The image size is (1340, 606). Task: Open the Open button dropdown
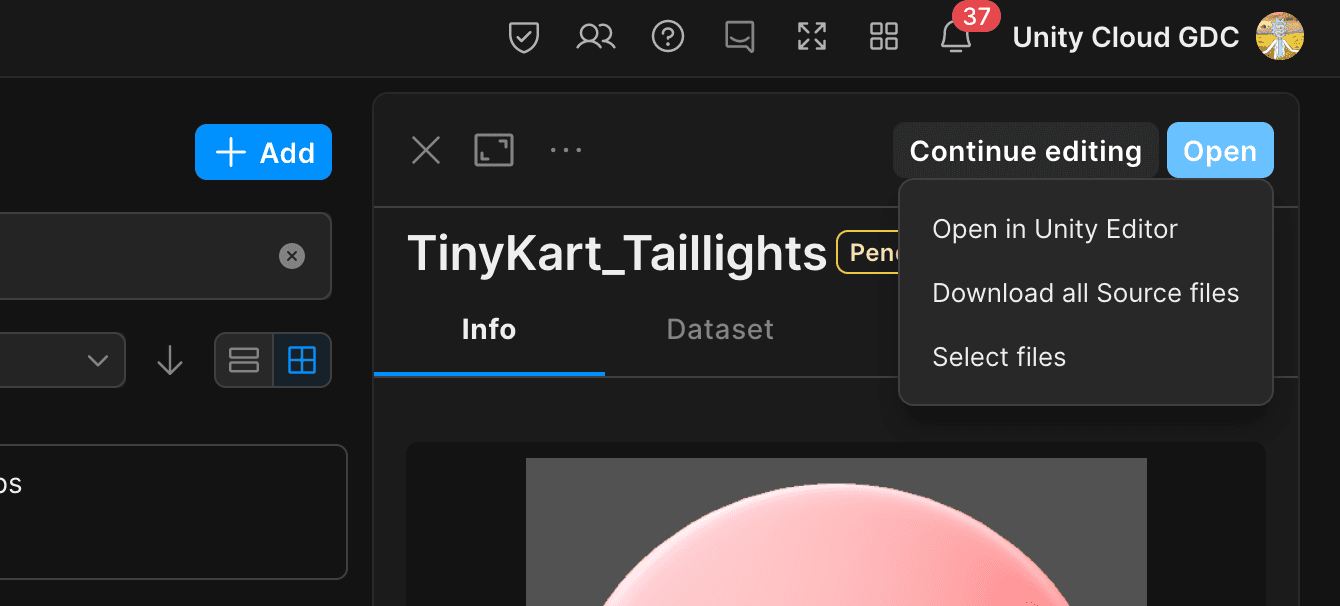click(x=1220, y=150)
